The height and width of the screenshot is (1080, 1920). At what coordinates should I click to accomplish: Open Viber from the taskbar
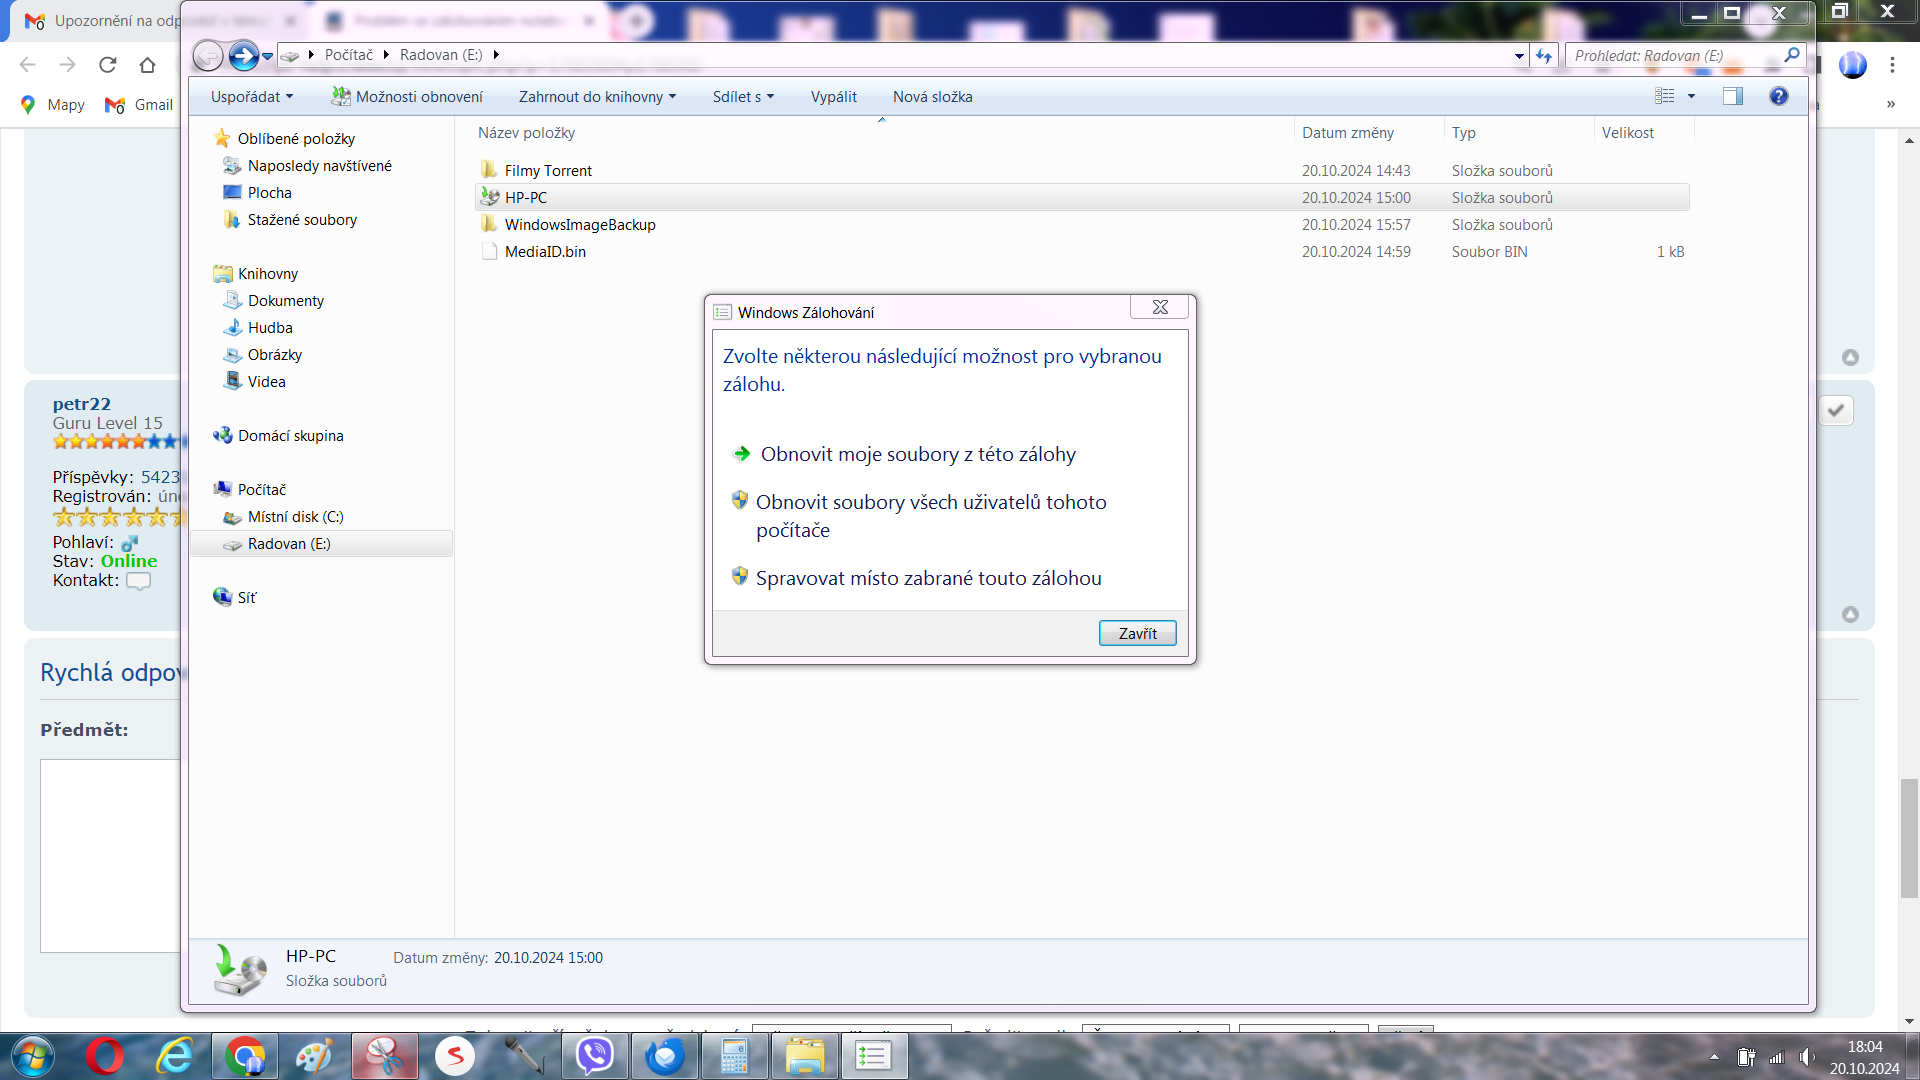pyautogui.click(x=595, y=1056)
